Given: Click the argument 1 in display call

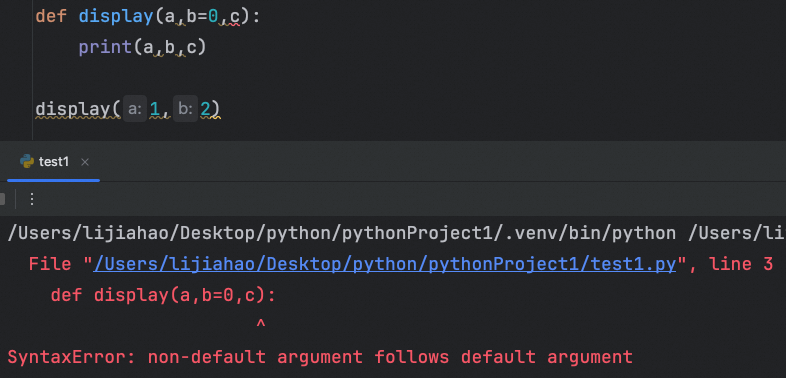Looking at the screenshot, I should point(154,109).
